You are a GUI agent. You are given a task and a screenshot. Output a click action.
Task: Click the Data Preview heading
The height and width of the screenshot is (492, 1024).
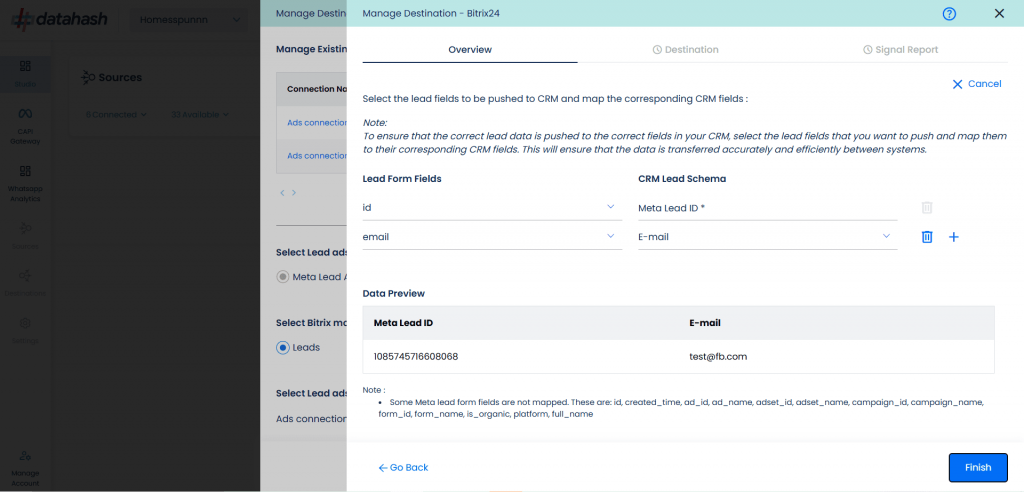coord(394,293)
